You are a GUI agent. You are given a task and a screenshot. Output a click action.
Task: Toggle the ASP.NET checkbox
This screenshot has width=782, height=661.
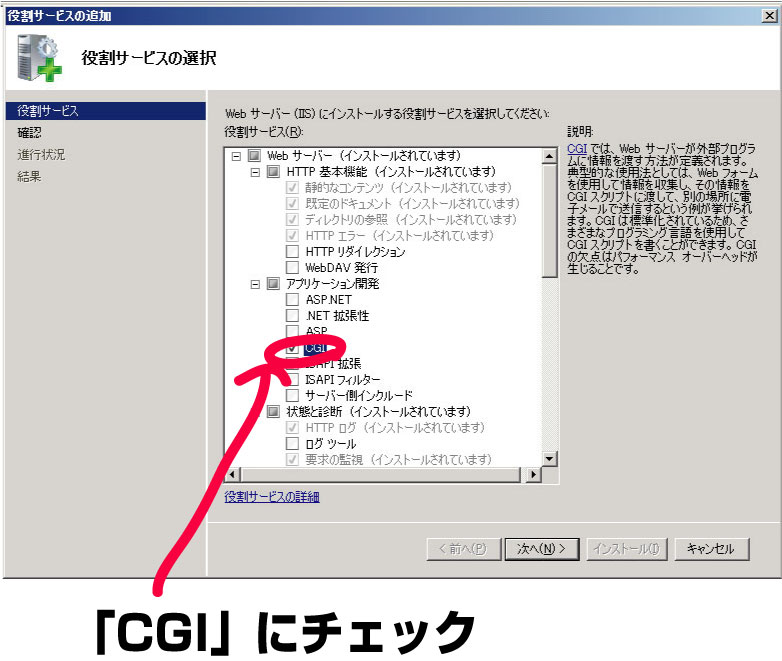pos(292,299)
